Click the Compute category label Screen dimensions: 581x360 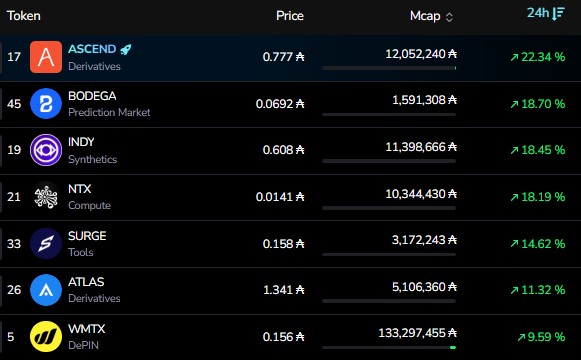(89, 206)
